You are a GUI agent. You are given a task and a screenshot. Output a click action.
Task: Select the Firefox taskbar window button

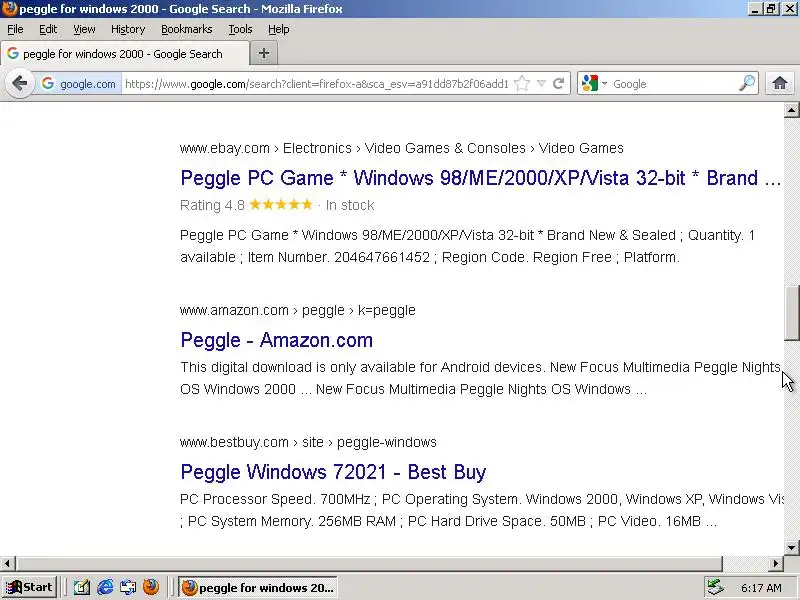point(258,588)
